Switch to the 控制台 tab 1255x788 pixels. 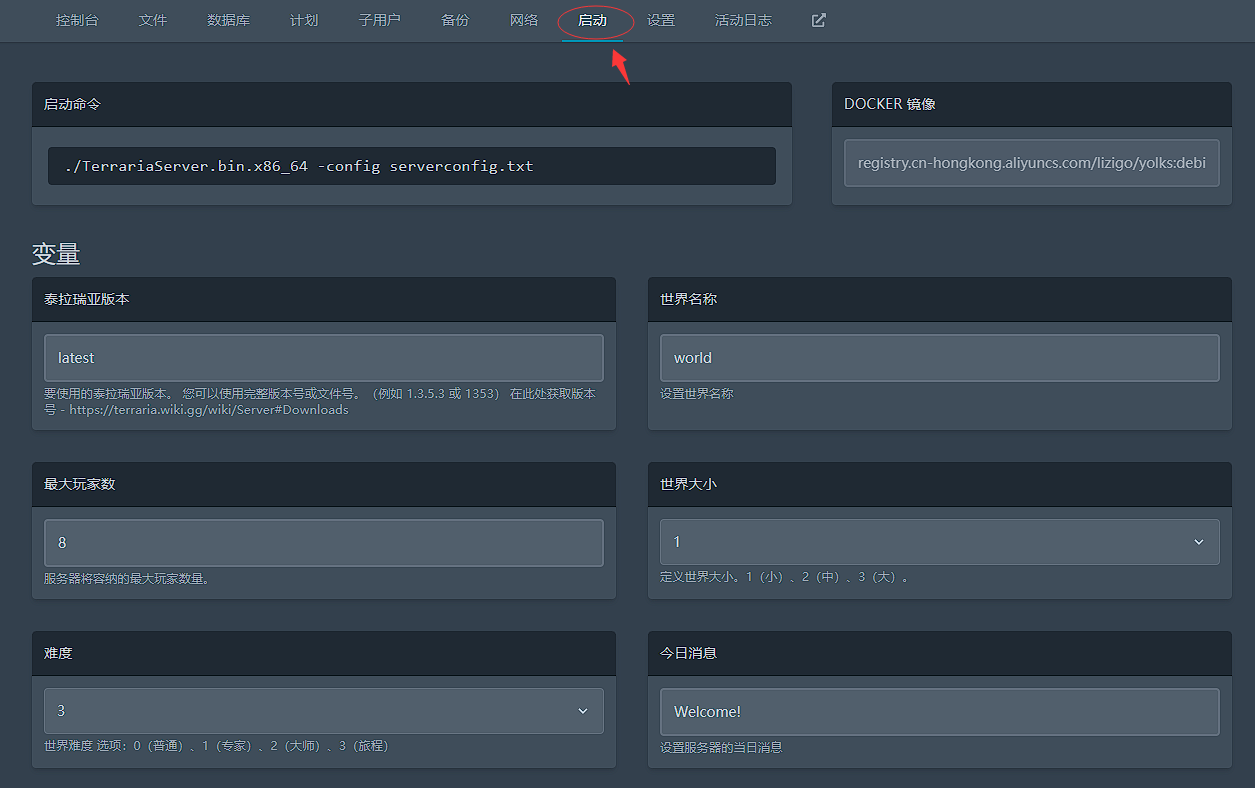(x=77, y=20)
